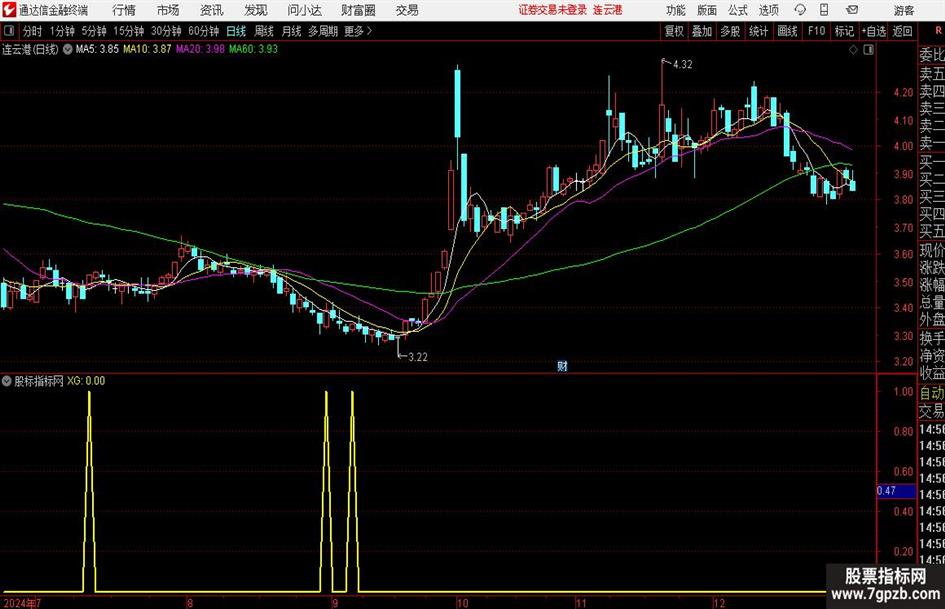Toggle the left panel layout icon
This screenshot has width=945, height=609.
coord(9,31)
